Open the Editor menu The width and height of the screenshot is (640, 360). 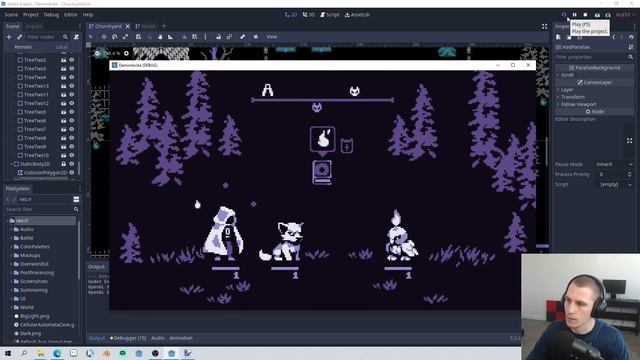(x=70, y=15)
